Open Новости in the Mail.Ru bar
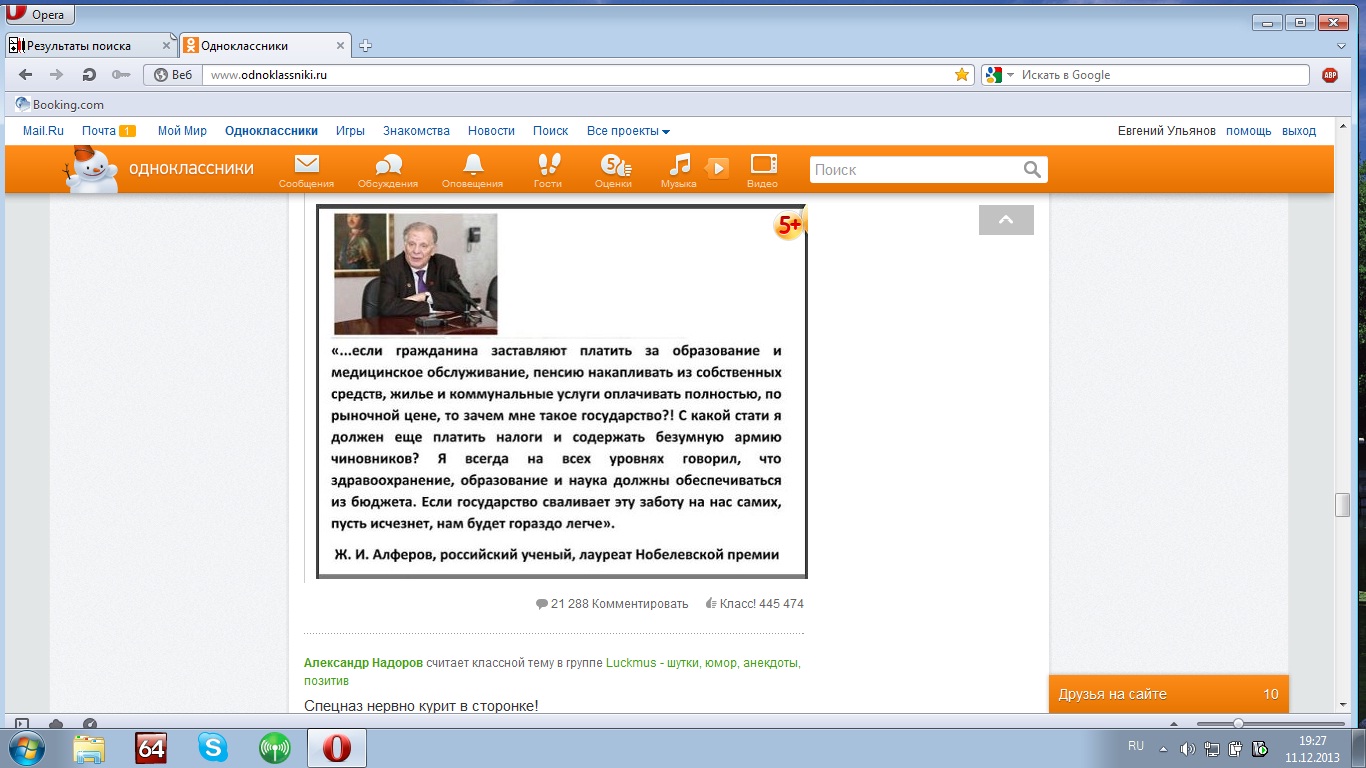1366x768 pixels. pyautogui.click(x=491, y=131)
